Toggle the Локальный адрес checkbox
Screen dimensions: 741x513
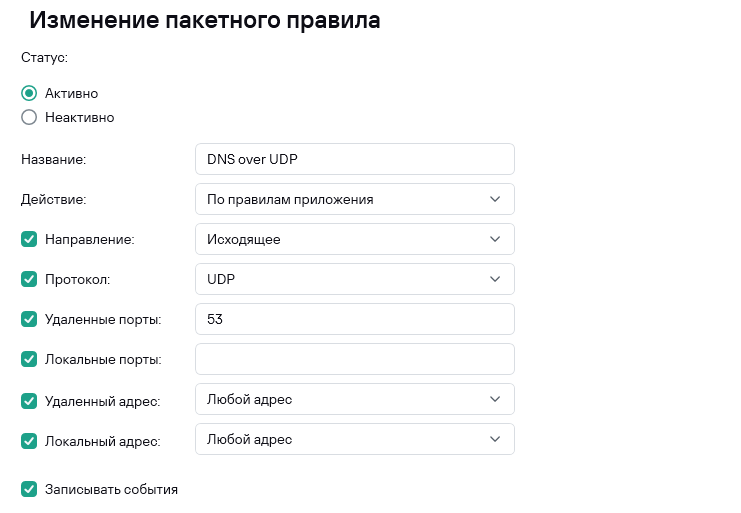[x=29, y=439]
